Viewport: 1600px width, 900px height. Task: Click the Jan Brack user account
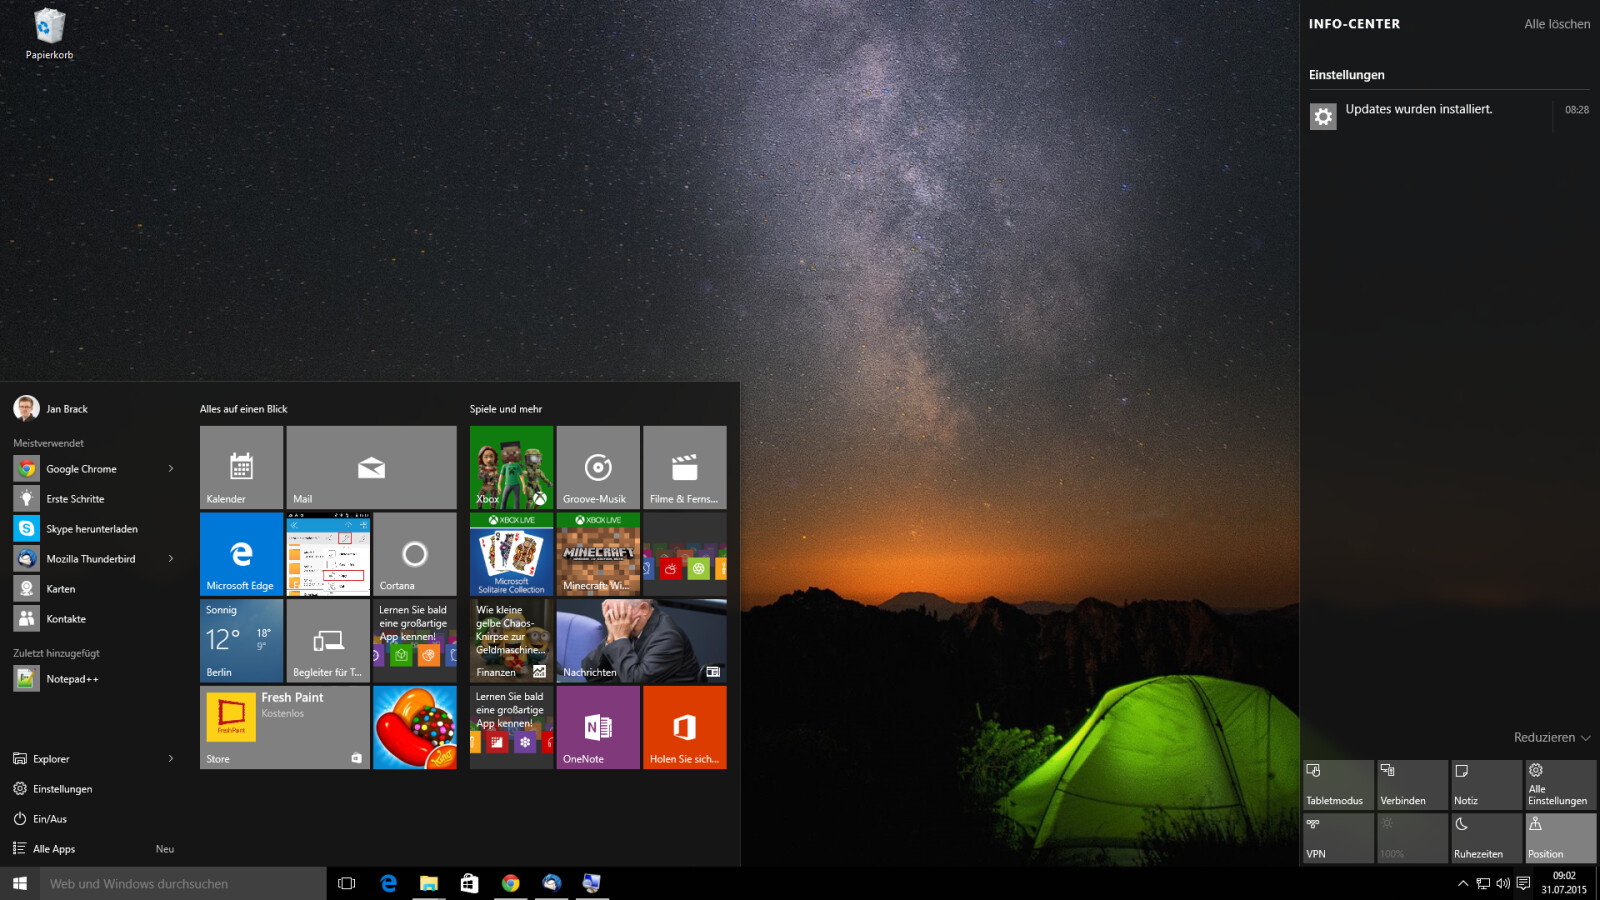pos(50,408)
